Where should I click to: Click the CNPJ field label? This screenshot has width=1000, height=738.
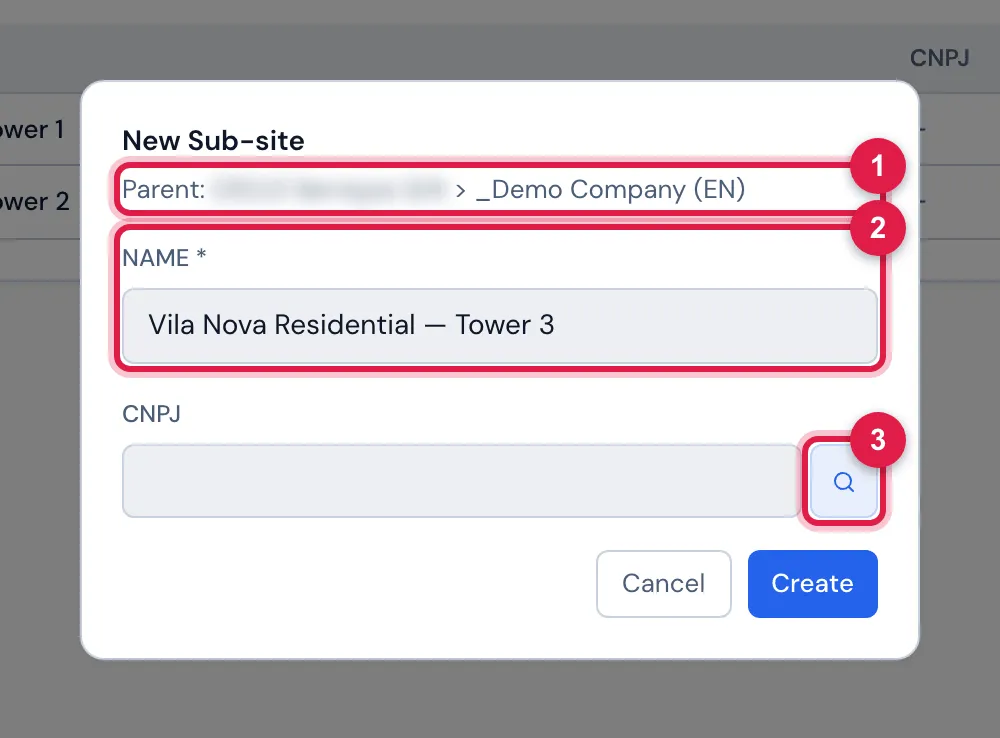tap(151, 414)
